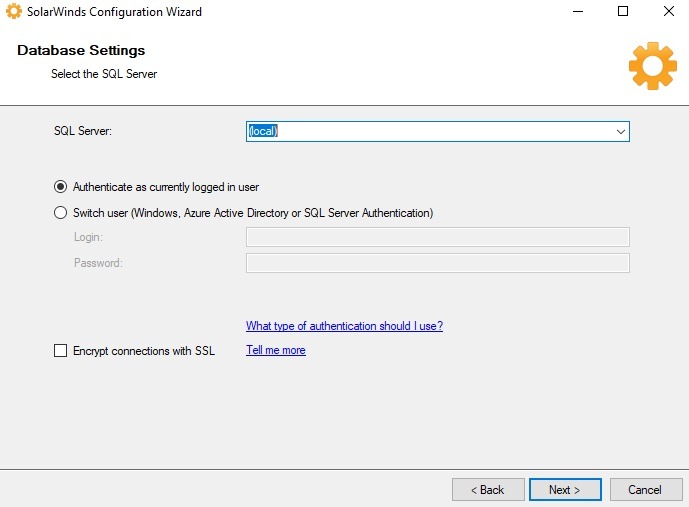Expand the SQL Server dropdown arrow

pos(620,132)
